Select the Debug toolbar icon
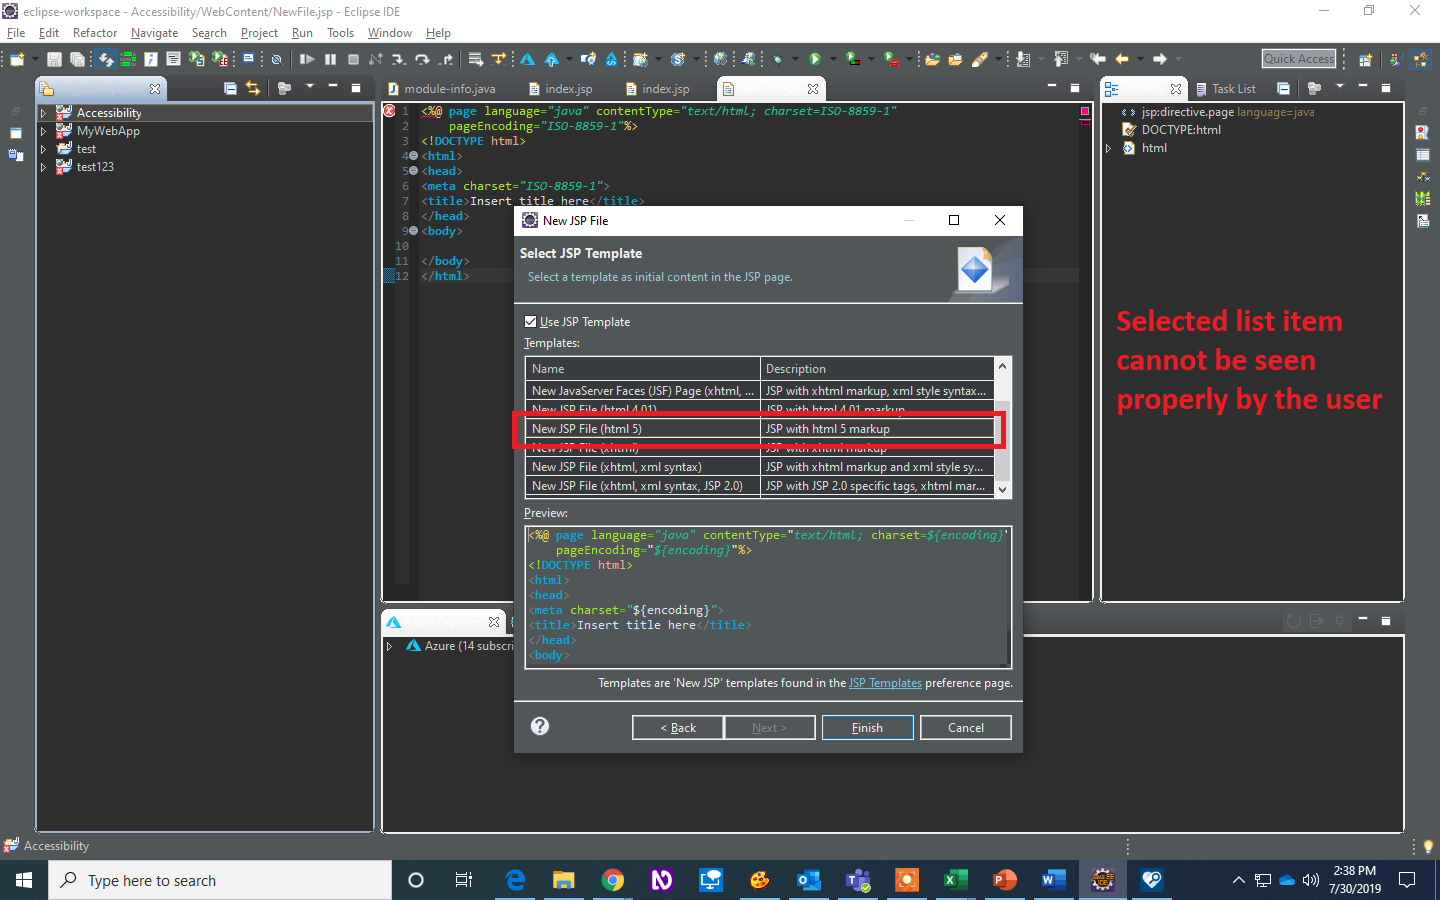The width and height of the screenshot is (1440, 900). coord(777,59)
